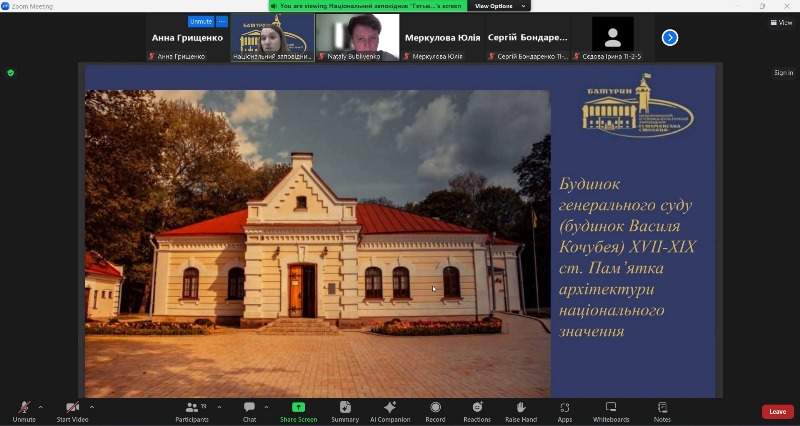The image size is (800, 426).
Task: Click the Sign in button
Action: [x=783, y=73]
